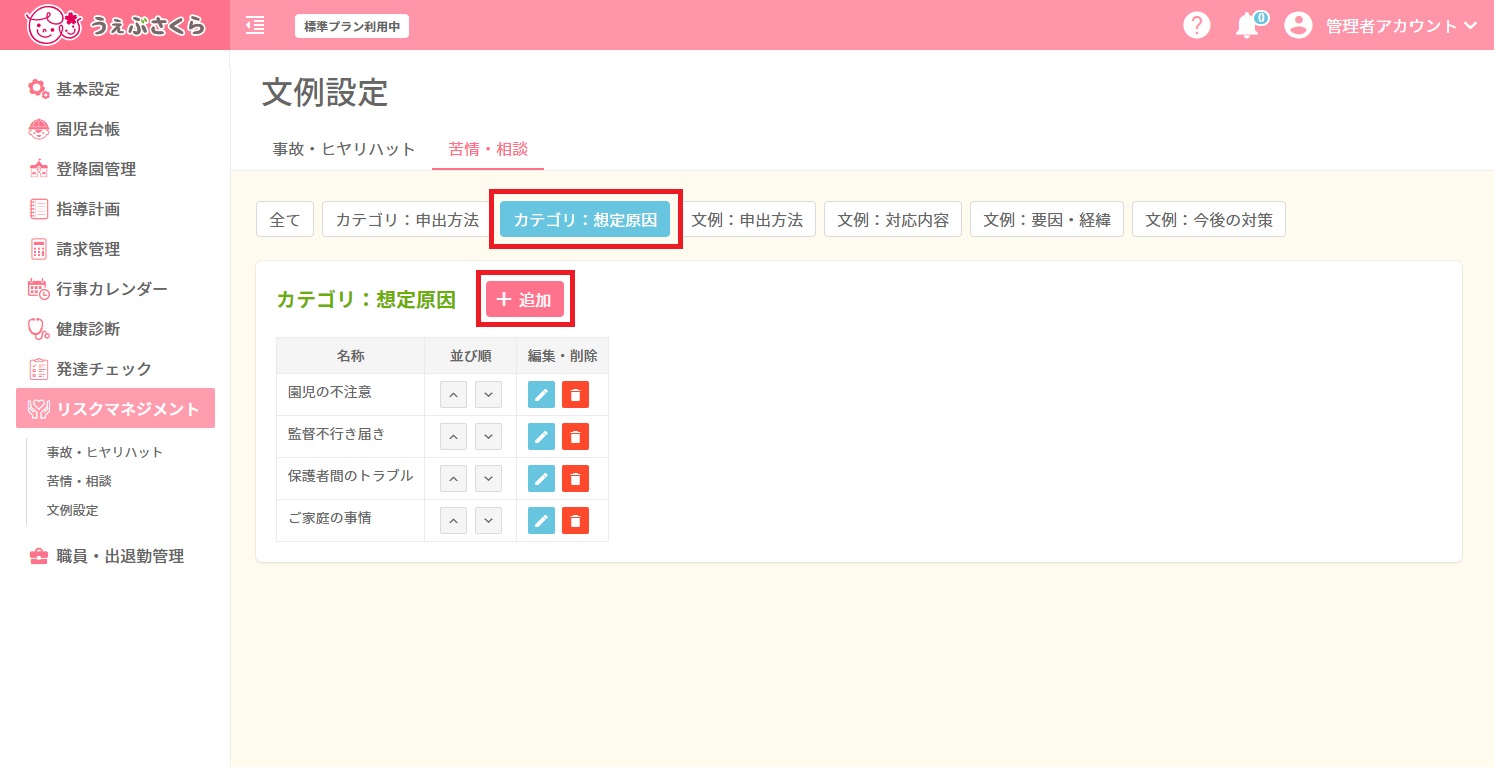Edit 園児の不注意 with pencil icon
This screenshot has width=1494, height=767.
pos(541,395)
